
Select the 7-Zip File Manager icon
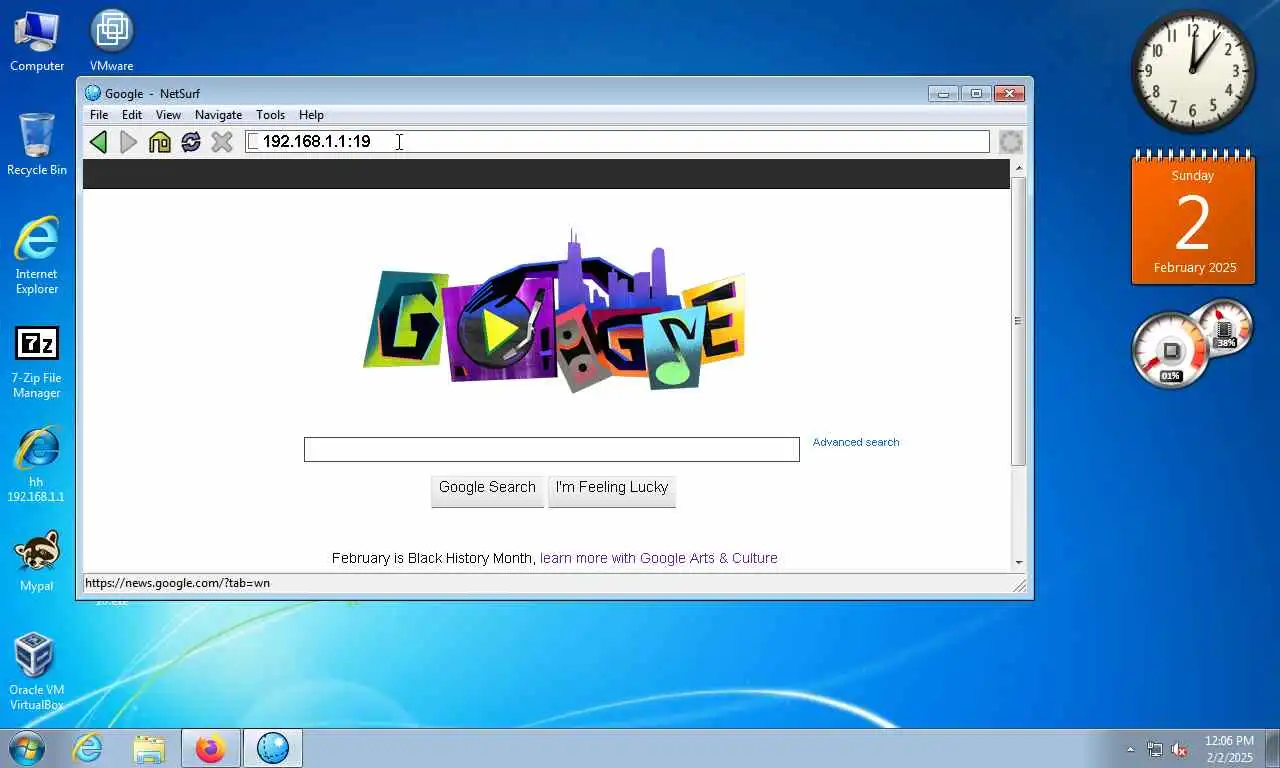pyautogui.click(x=37, y=362)
